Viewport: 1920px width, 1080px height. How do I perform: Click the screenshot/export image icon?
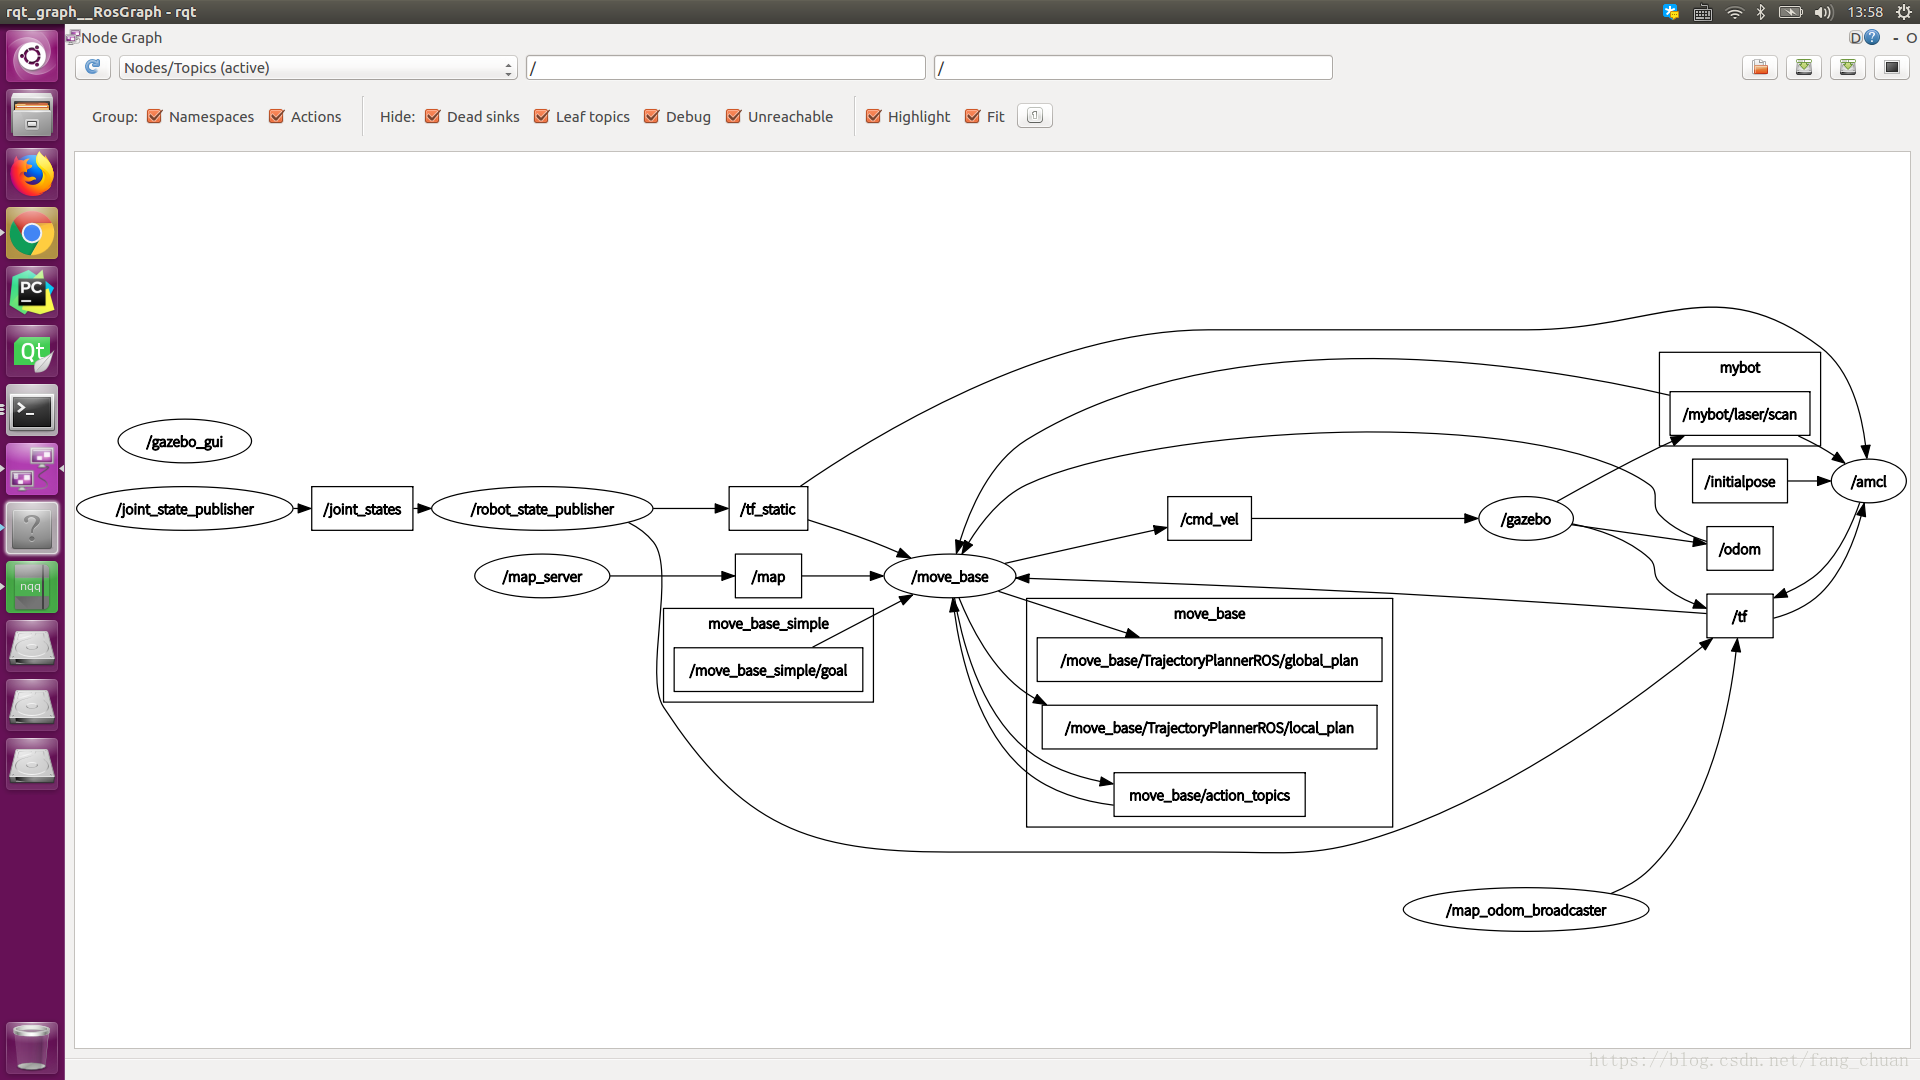point(1896,67)
